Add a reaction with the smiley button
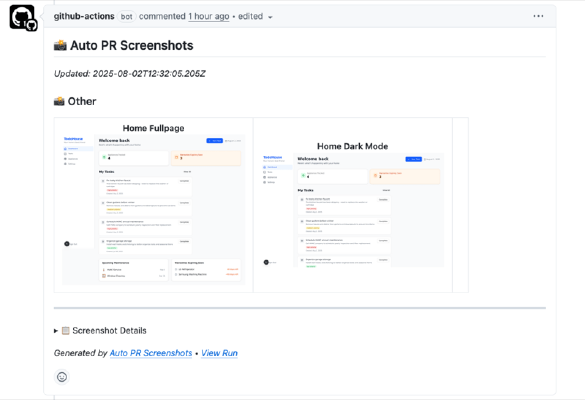The width and height of the screenshot is (585, 400). [x=62, y=377]
